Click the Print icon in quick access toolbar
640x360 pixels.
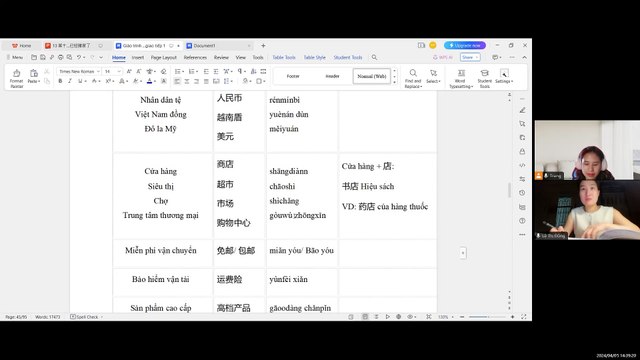60,58
